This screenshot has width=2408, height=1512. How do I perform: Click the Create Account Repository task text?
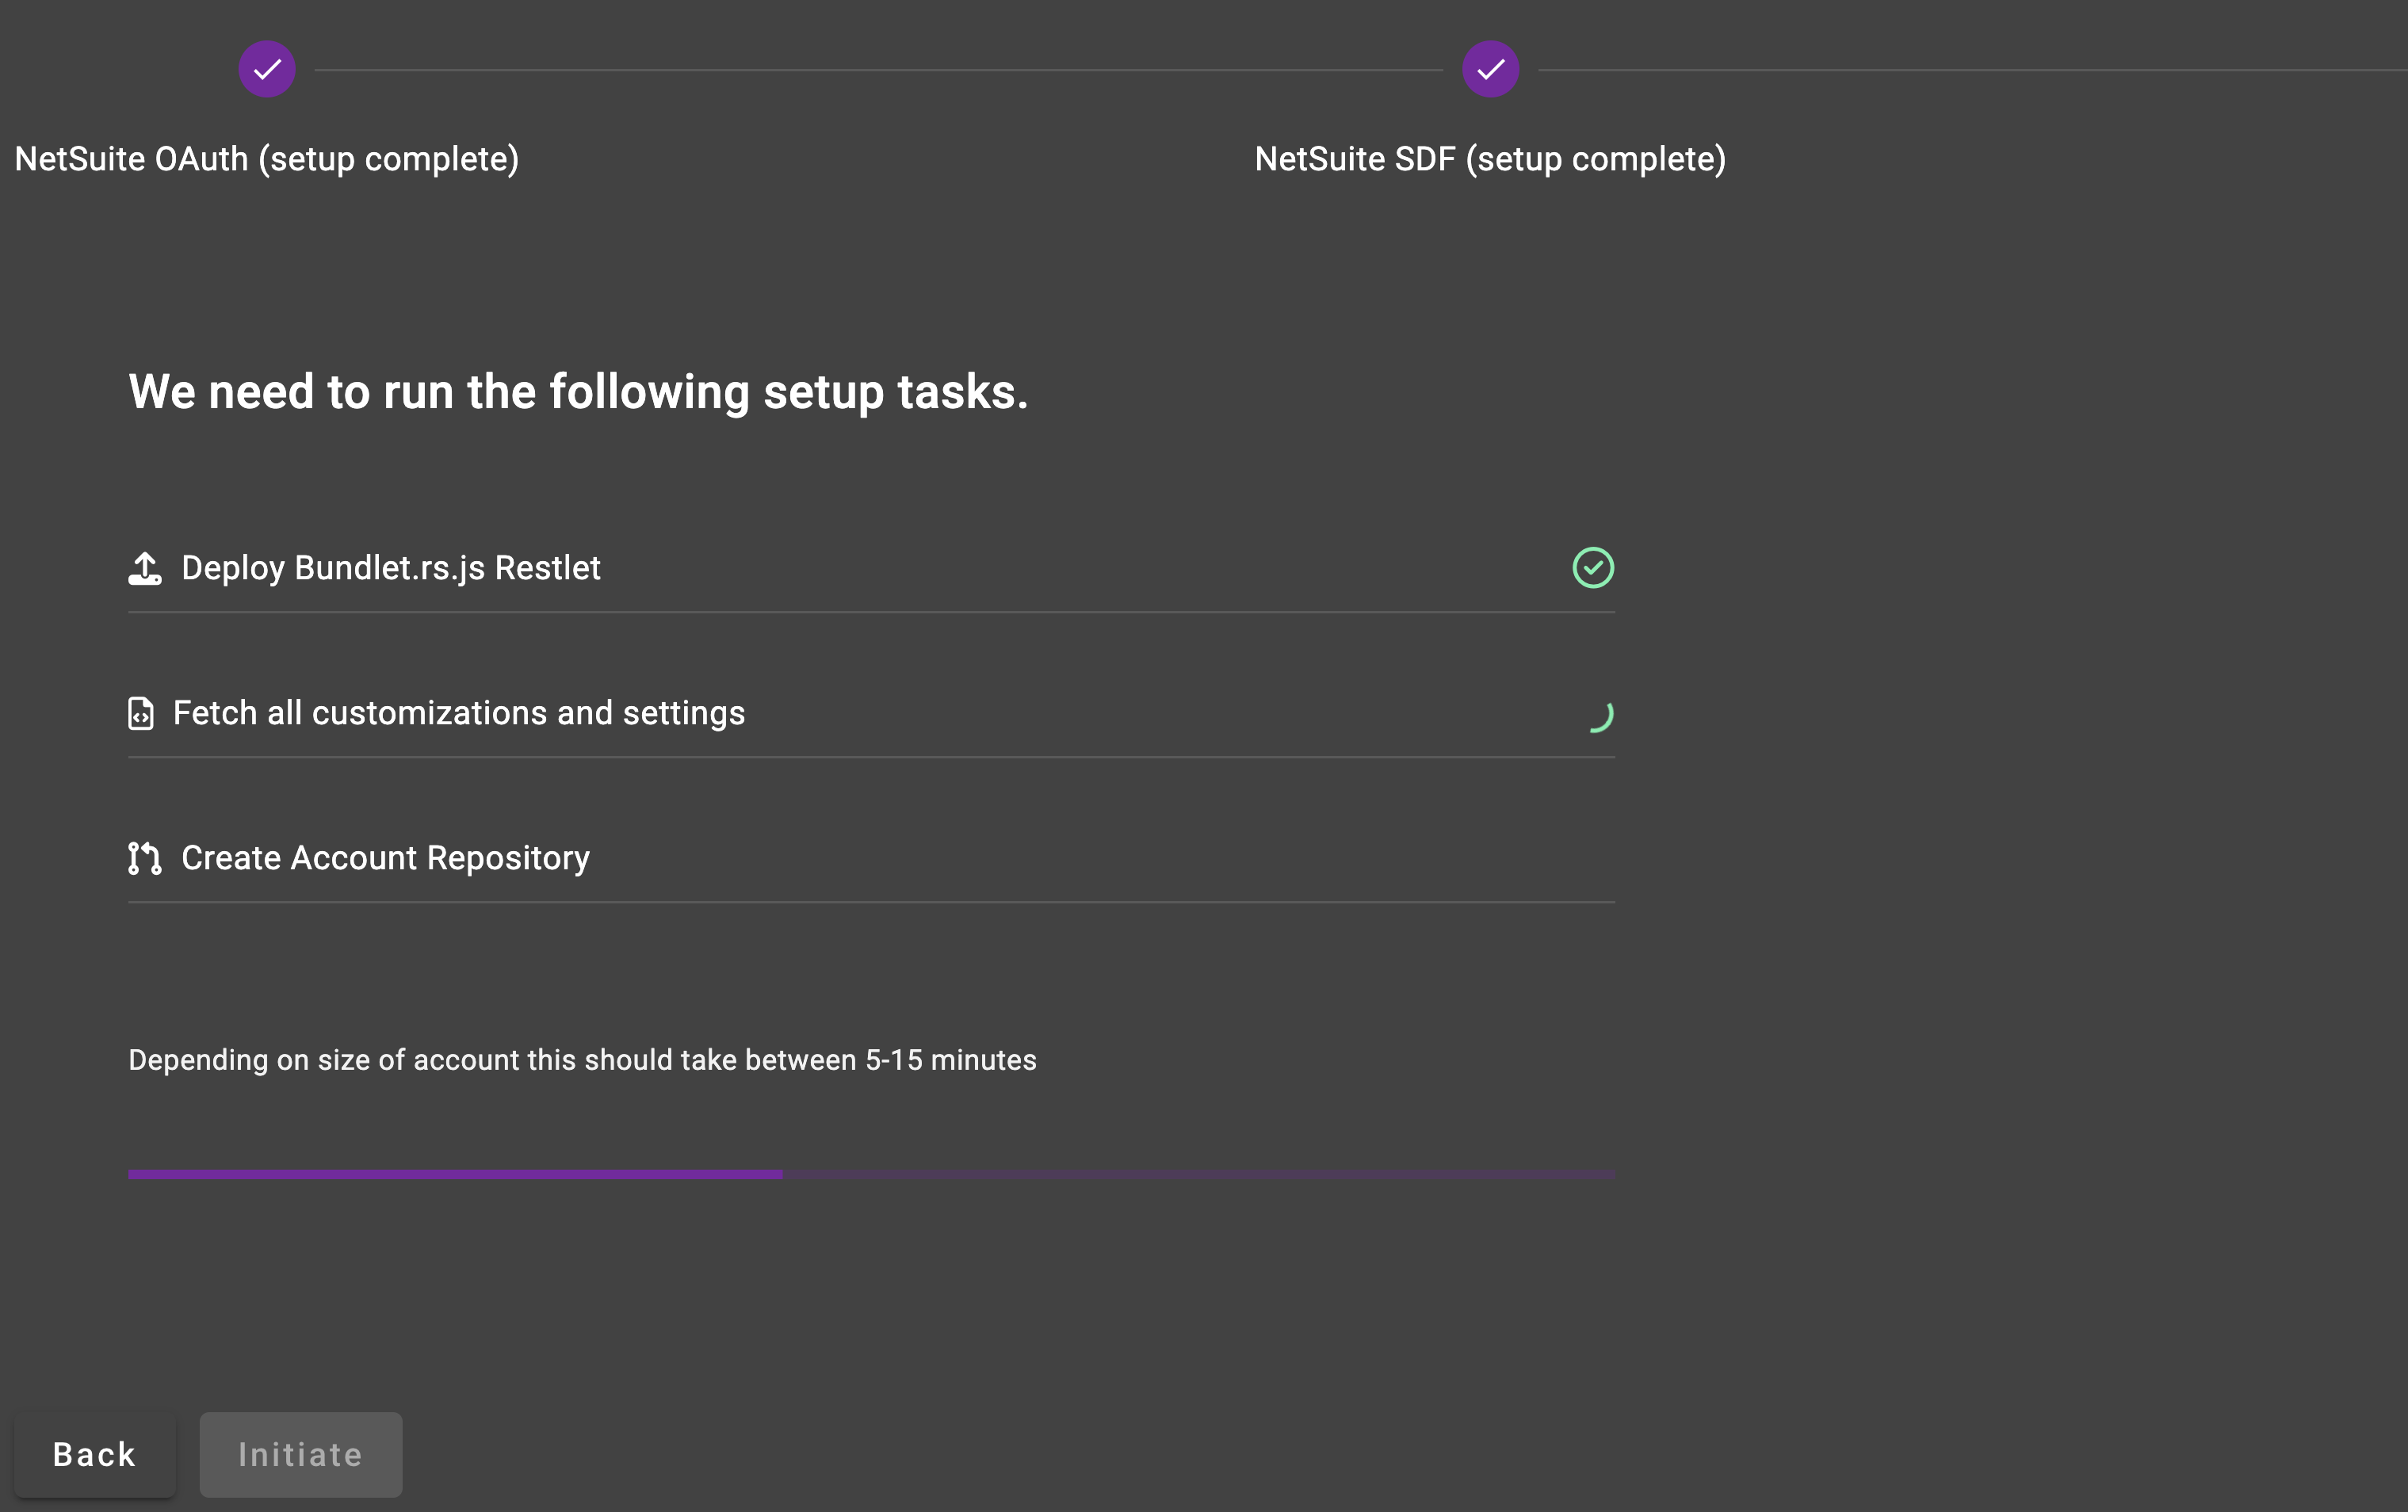[386, 858]
